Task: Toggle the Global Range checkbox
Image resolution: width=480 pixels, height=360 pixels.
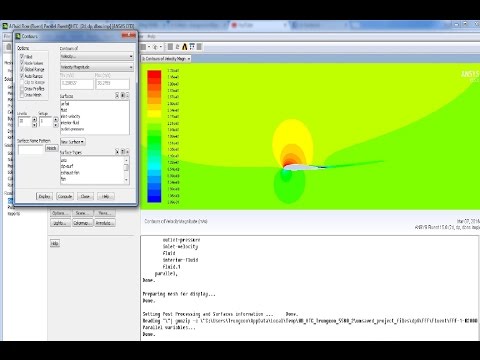Action: pyautogui.click(x=22, y=69)
